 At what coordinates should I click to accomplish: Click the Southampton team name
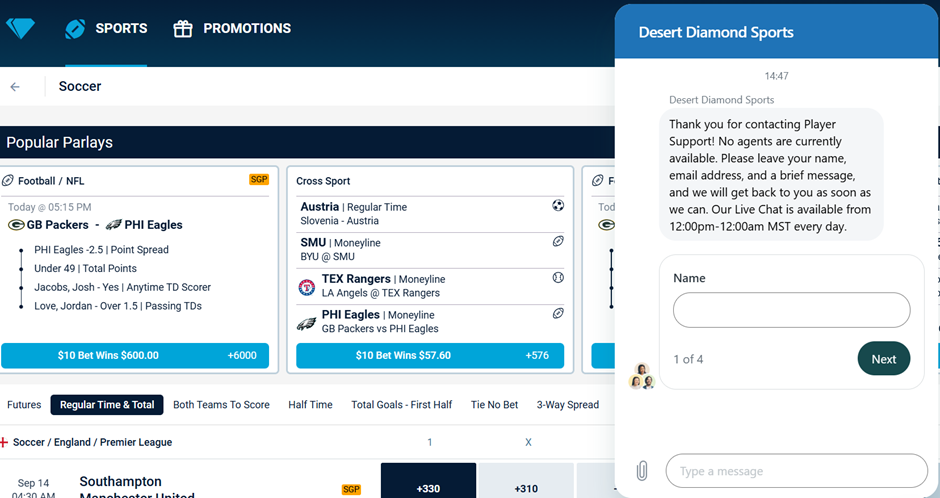point(120,481)
